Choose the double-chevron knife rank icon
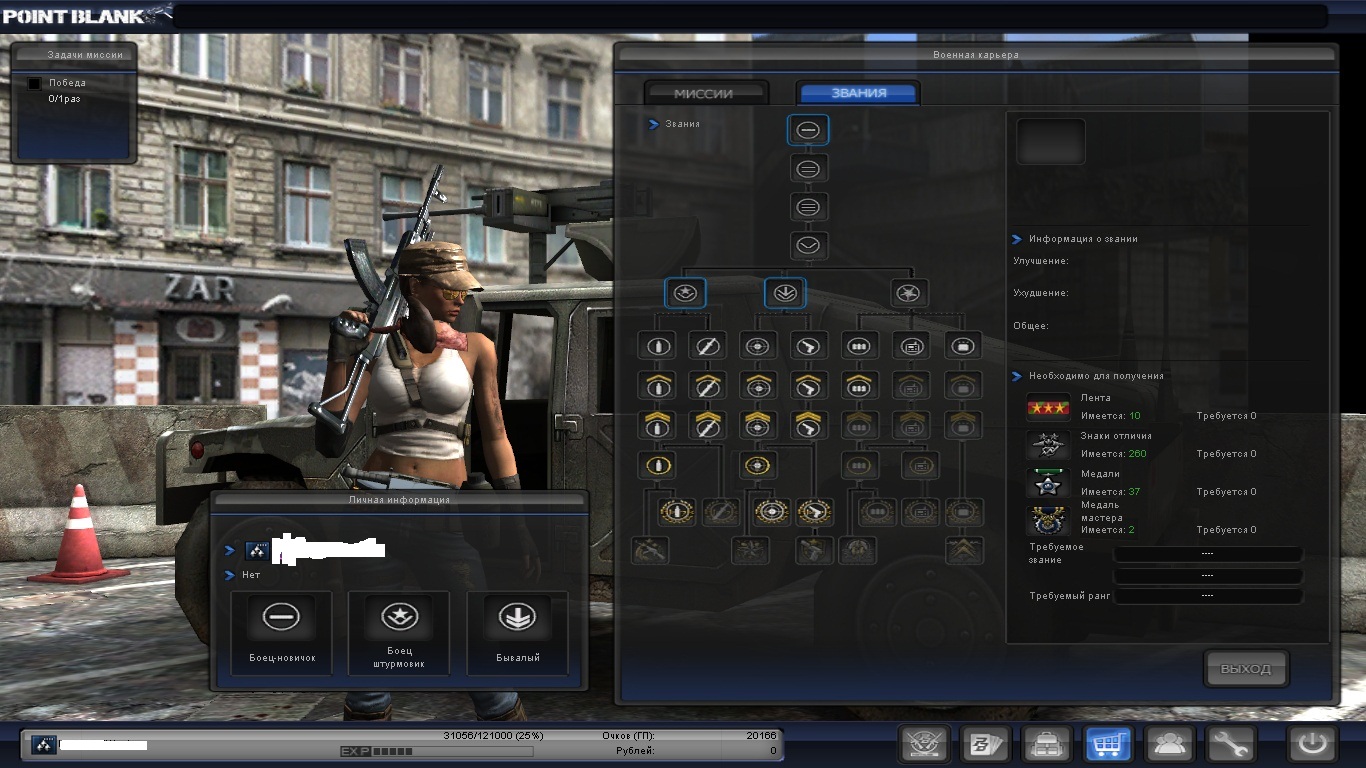This screenshot has height=768, width=1366. click(x=707, y=425)
